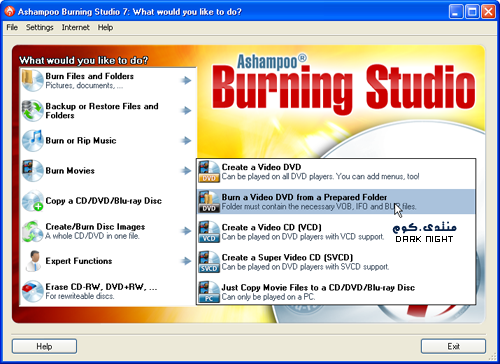Expand the Expert Functions arrow

(x=186, y=261)
